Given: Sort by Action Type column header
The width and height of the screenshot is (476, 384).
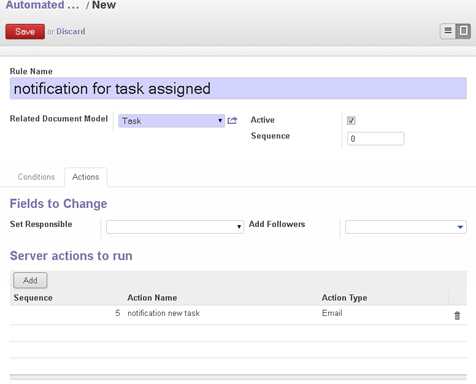Looking at the screenshot, I should pyautogui.click(x=344, y=298).
